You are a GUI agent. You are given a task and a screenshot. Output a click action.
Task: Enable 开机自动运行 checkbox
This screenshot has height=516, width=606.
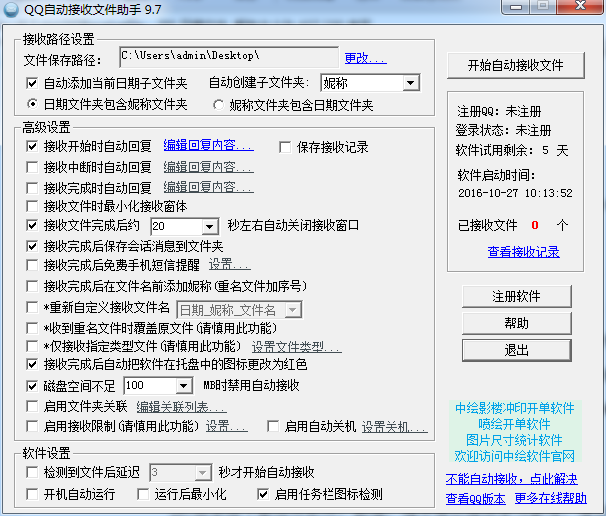pos(32,494)
